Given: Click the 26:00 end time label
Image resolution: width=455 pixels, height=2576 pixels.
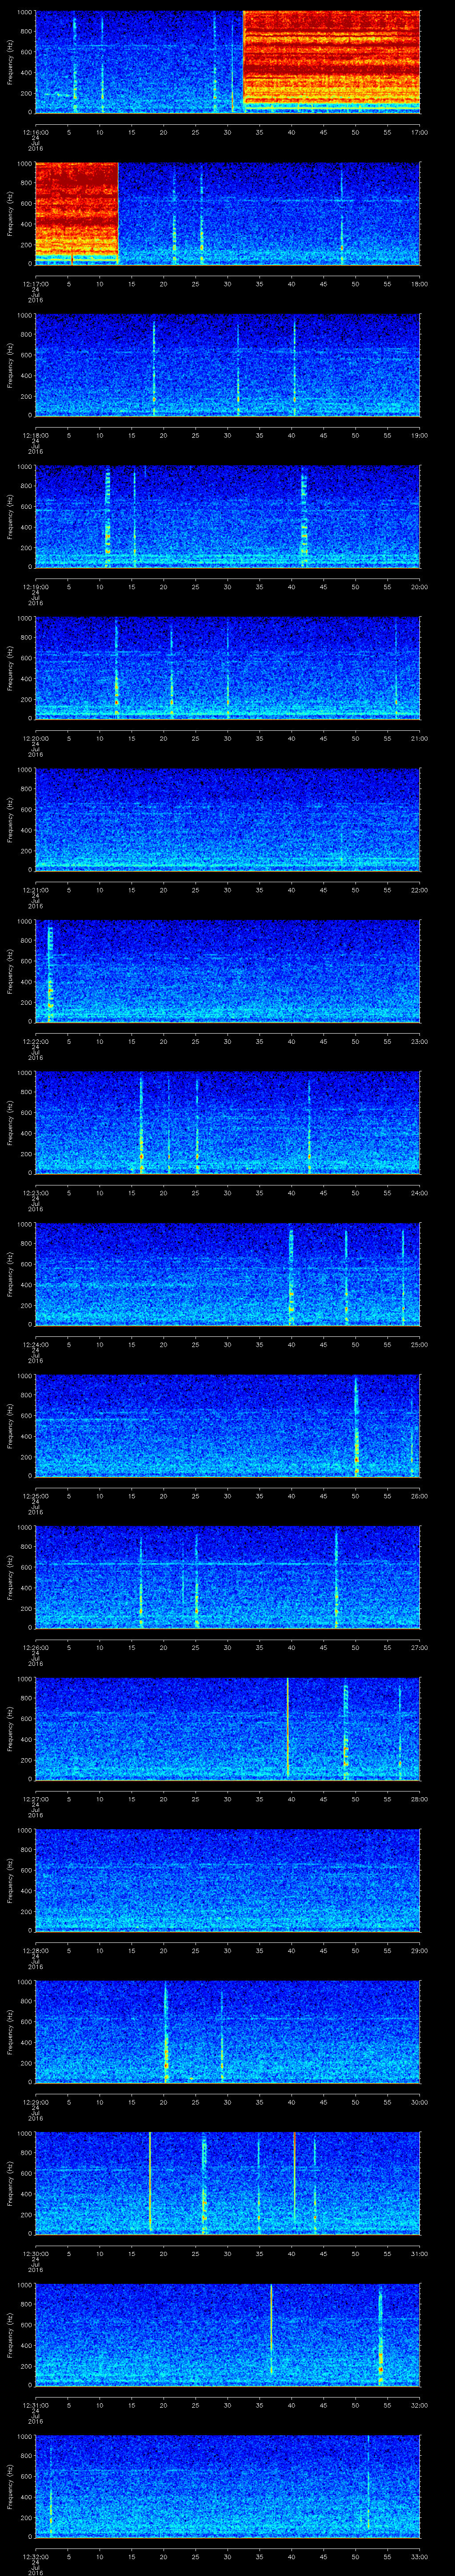Looking at the screenshot, I should pos(420,1496).
